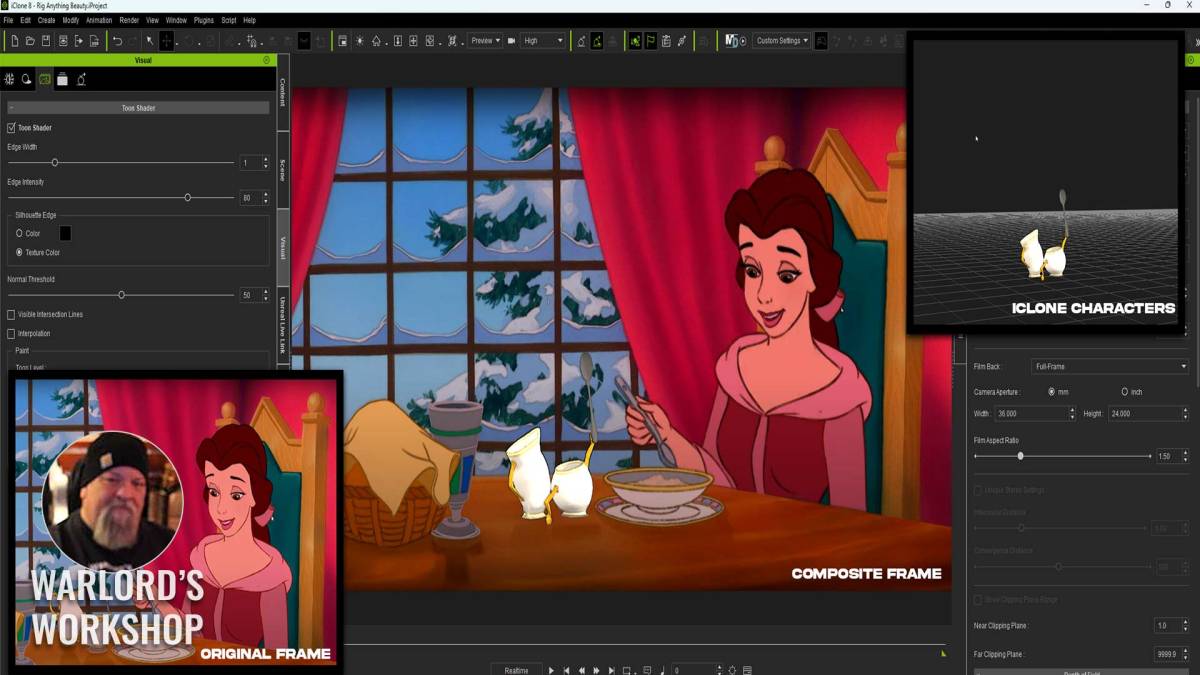The image size is (1200, 675).
Task: Collapse the Toon Shader section header
Action: pyautogui.click(x=138, y=107)
